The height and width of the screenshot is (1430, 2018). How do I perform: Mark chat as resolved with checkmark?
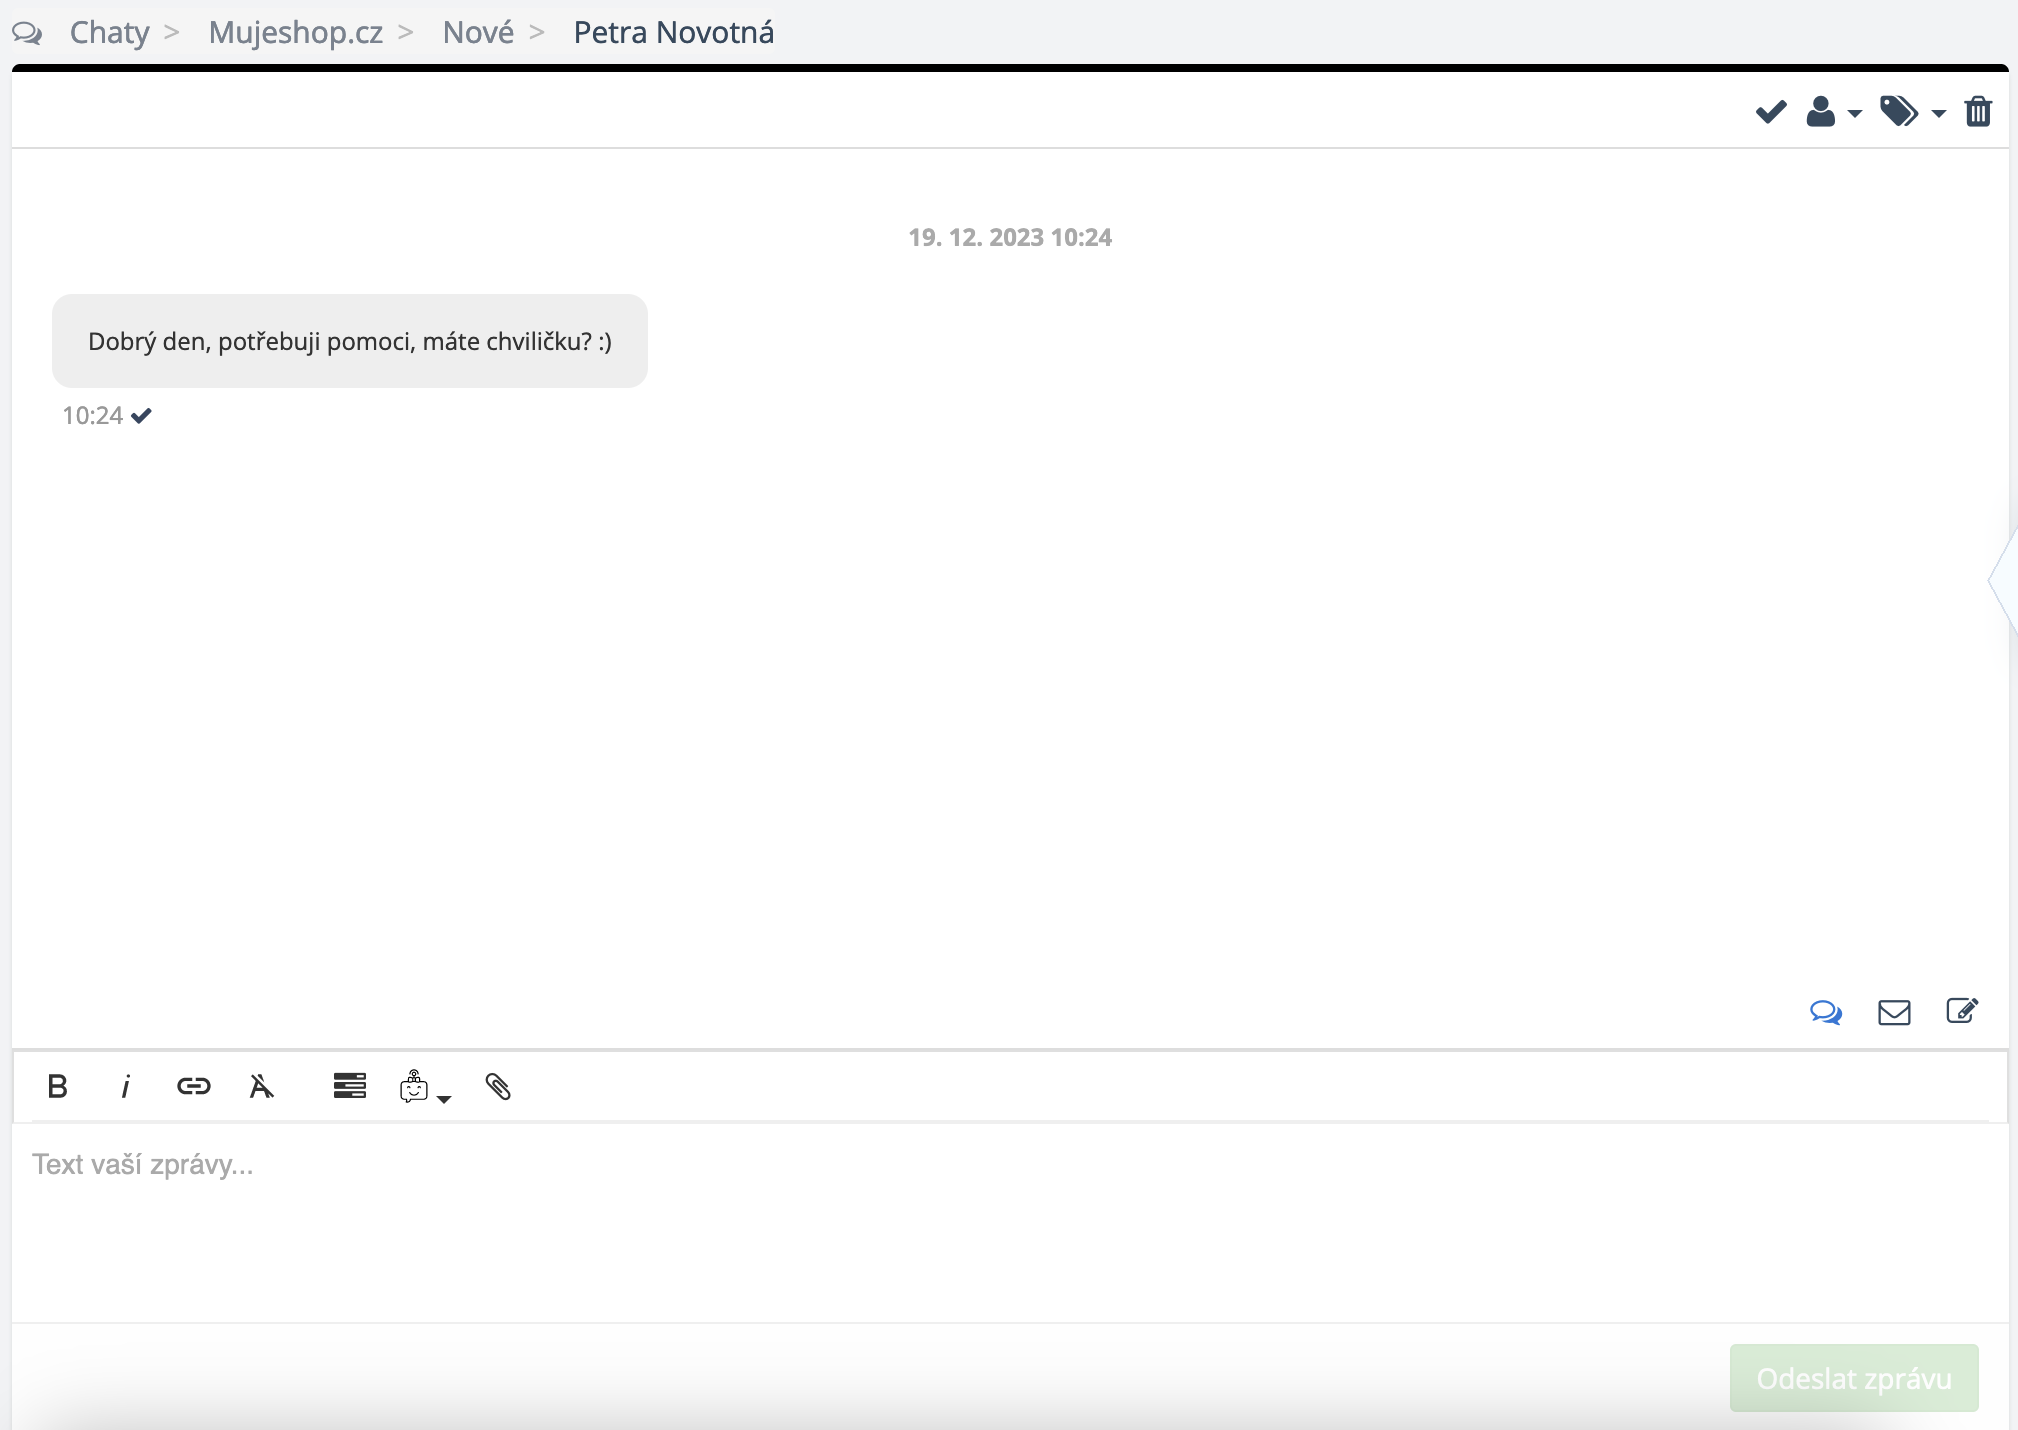[1770, 111]
